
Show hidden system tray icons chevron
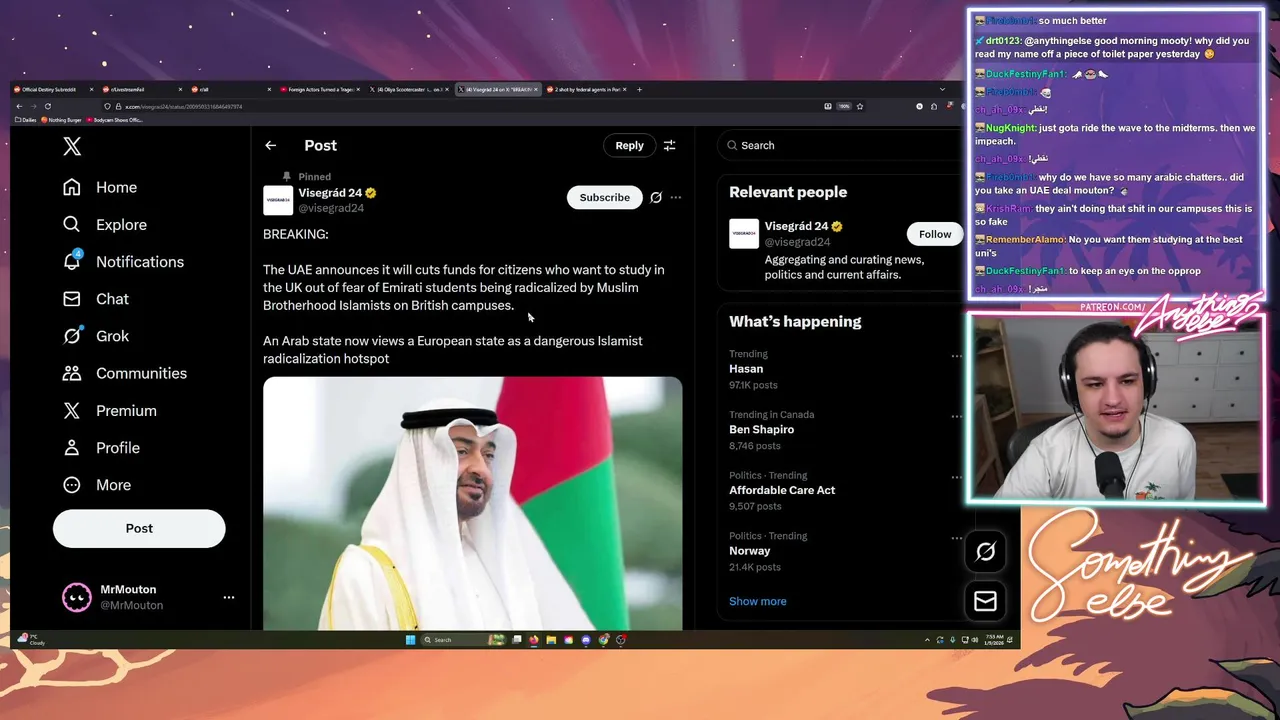click(x=927, y=640)
